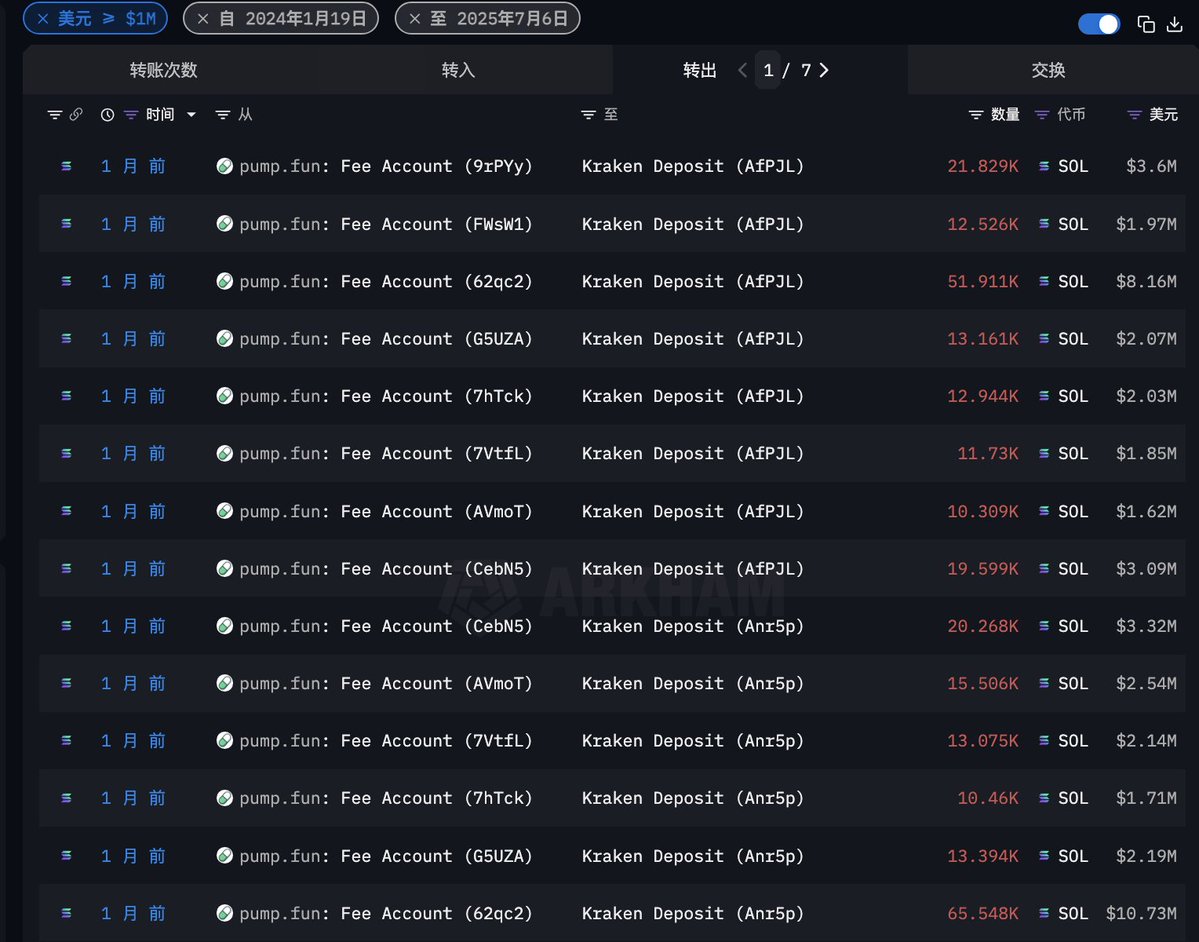This screenshot has height=942, width=1199.
Task: Click the SOL token icon in the $10.73M row
Action: (1044, 913)
